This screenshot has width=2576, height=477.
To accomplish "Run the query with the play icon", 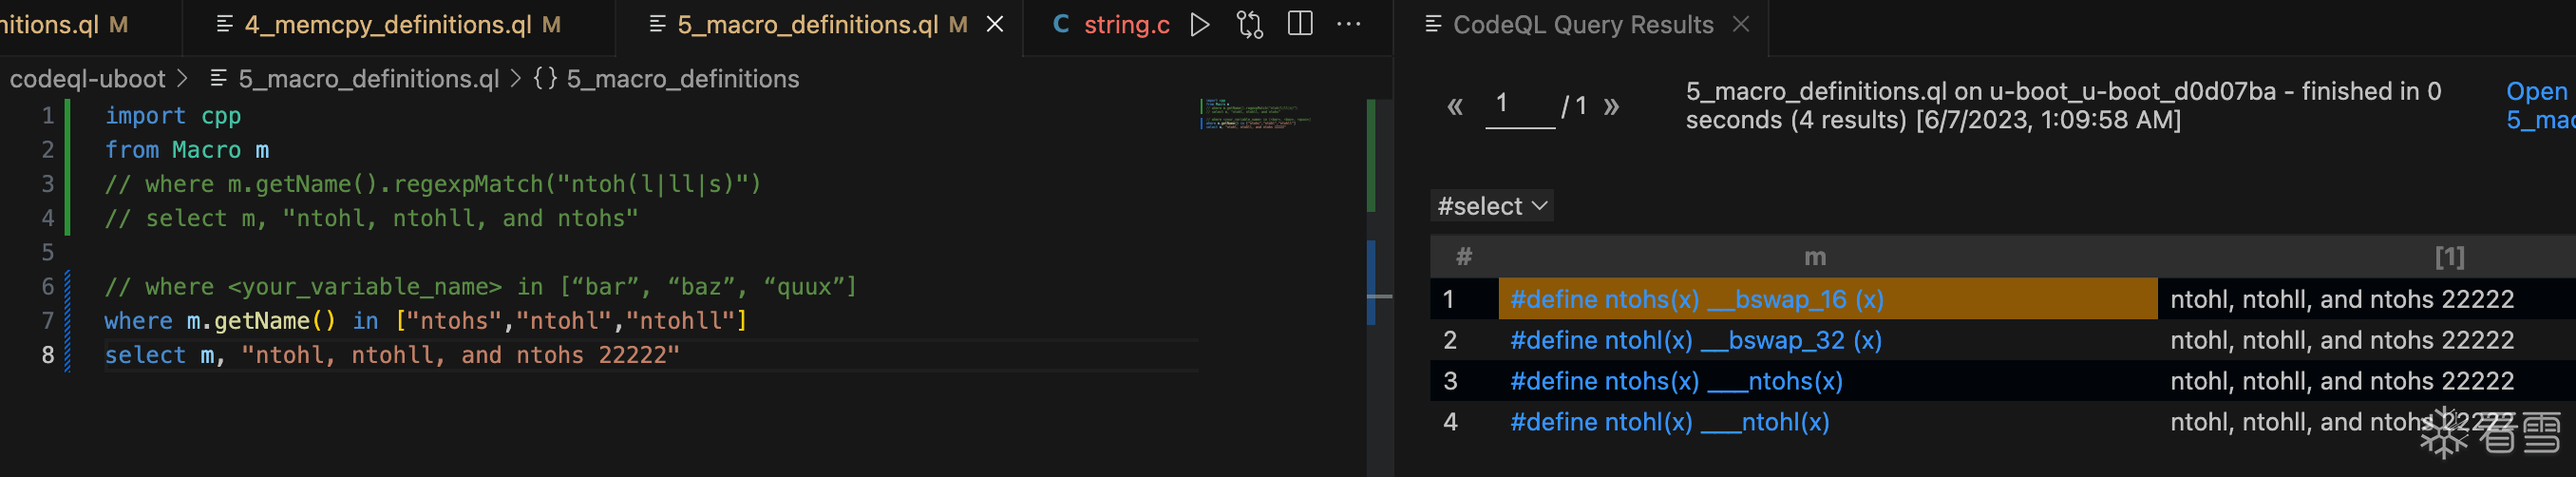I will pos(1200,24).
